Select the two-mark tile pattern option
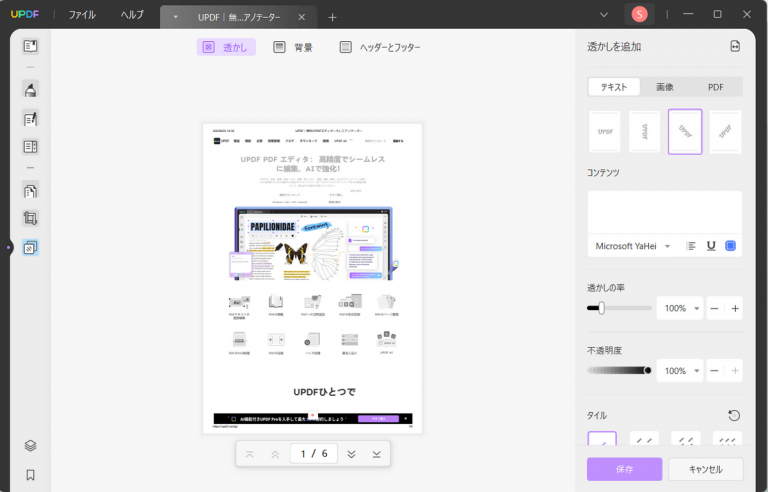The height and width of the screenshot is (492, 768). coord(644,438)
